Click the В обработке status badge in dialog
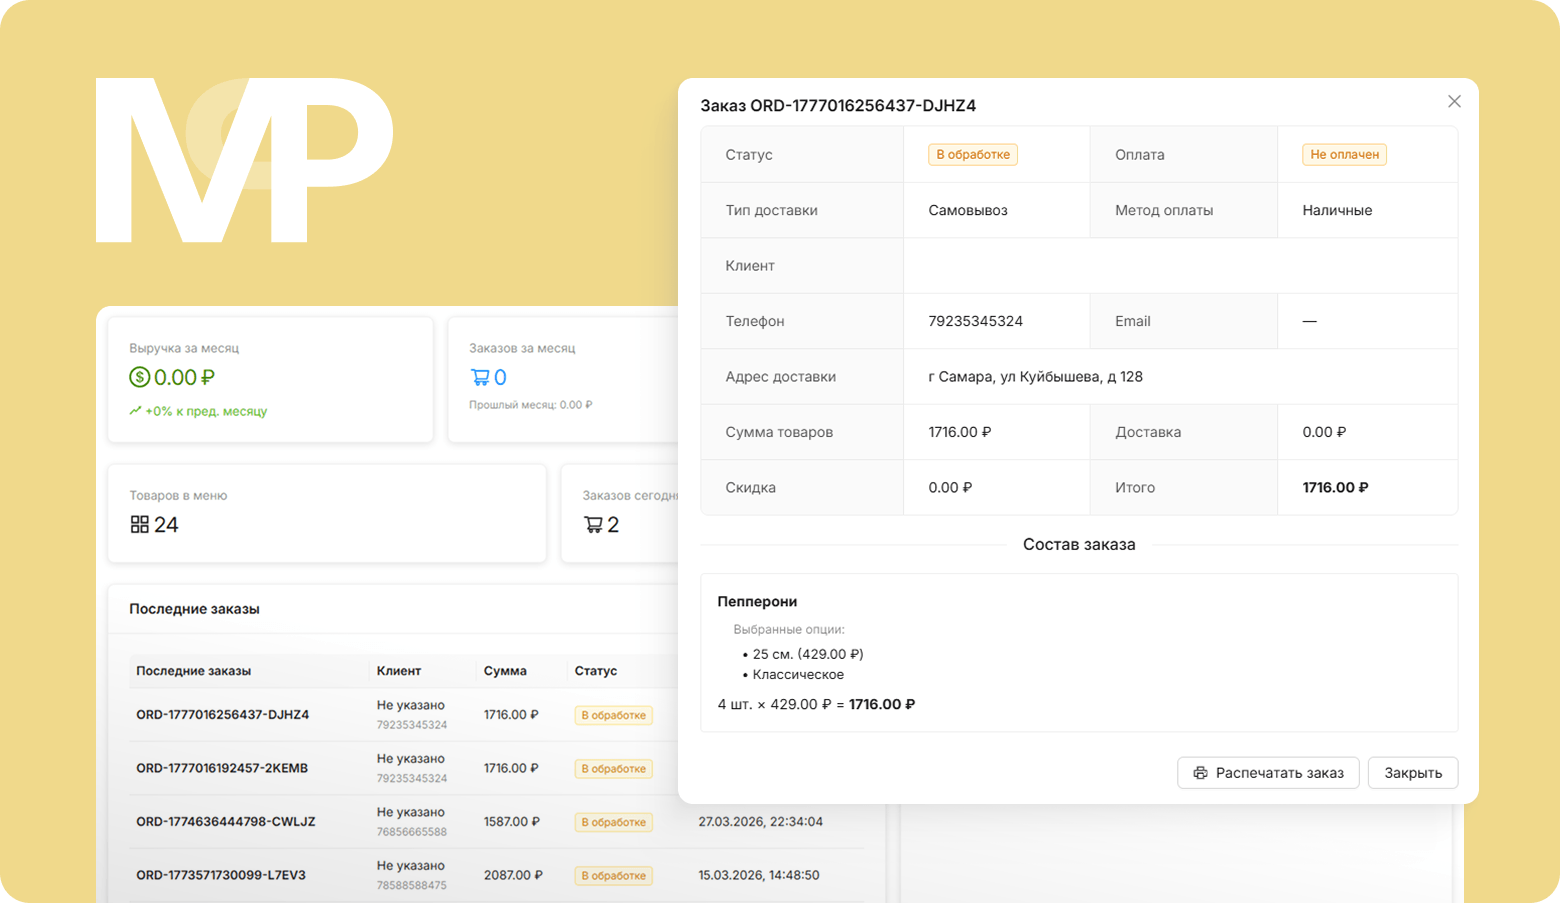Screen dimensions: 1560x903 tap(973, 155)
